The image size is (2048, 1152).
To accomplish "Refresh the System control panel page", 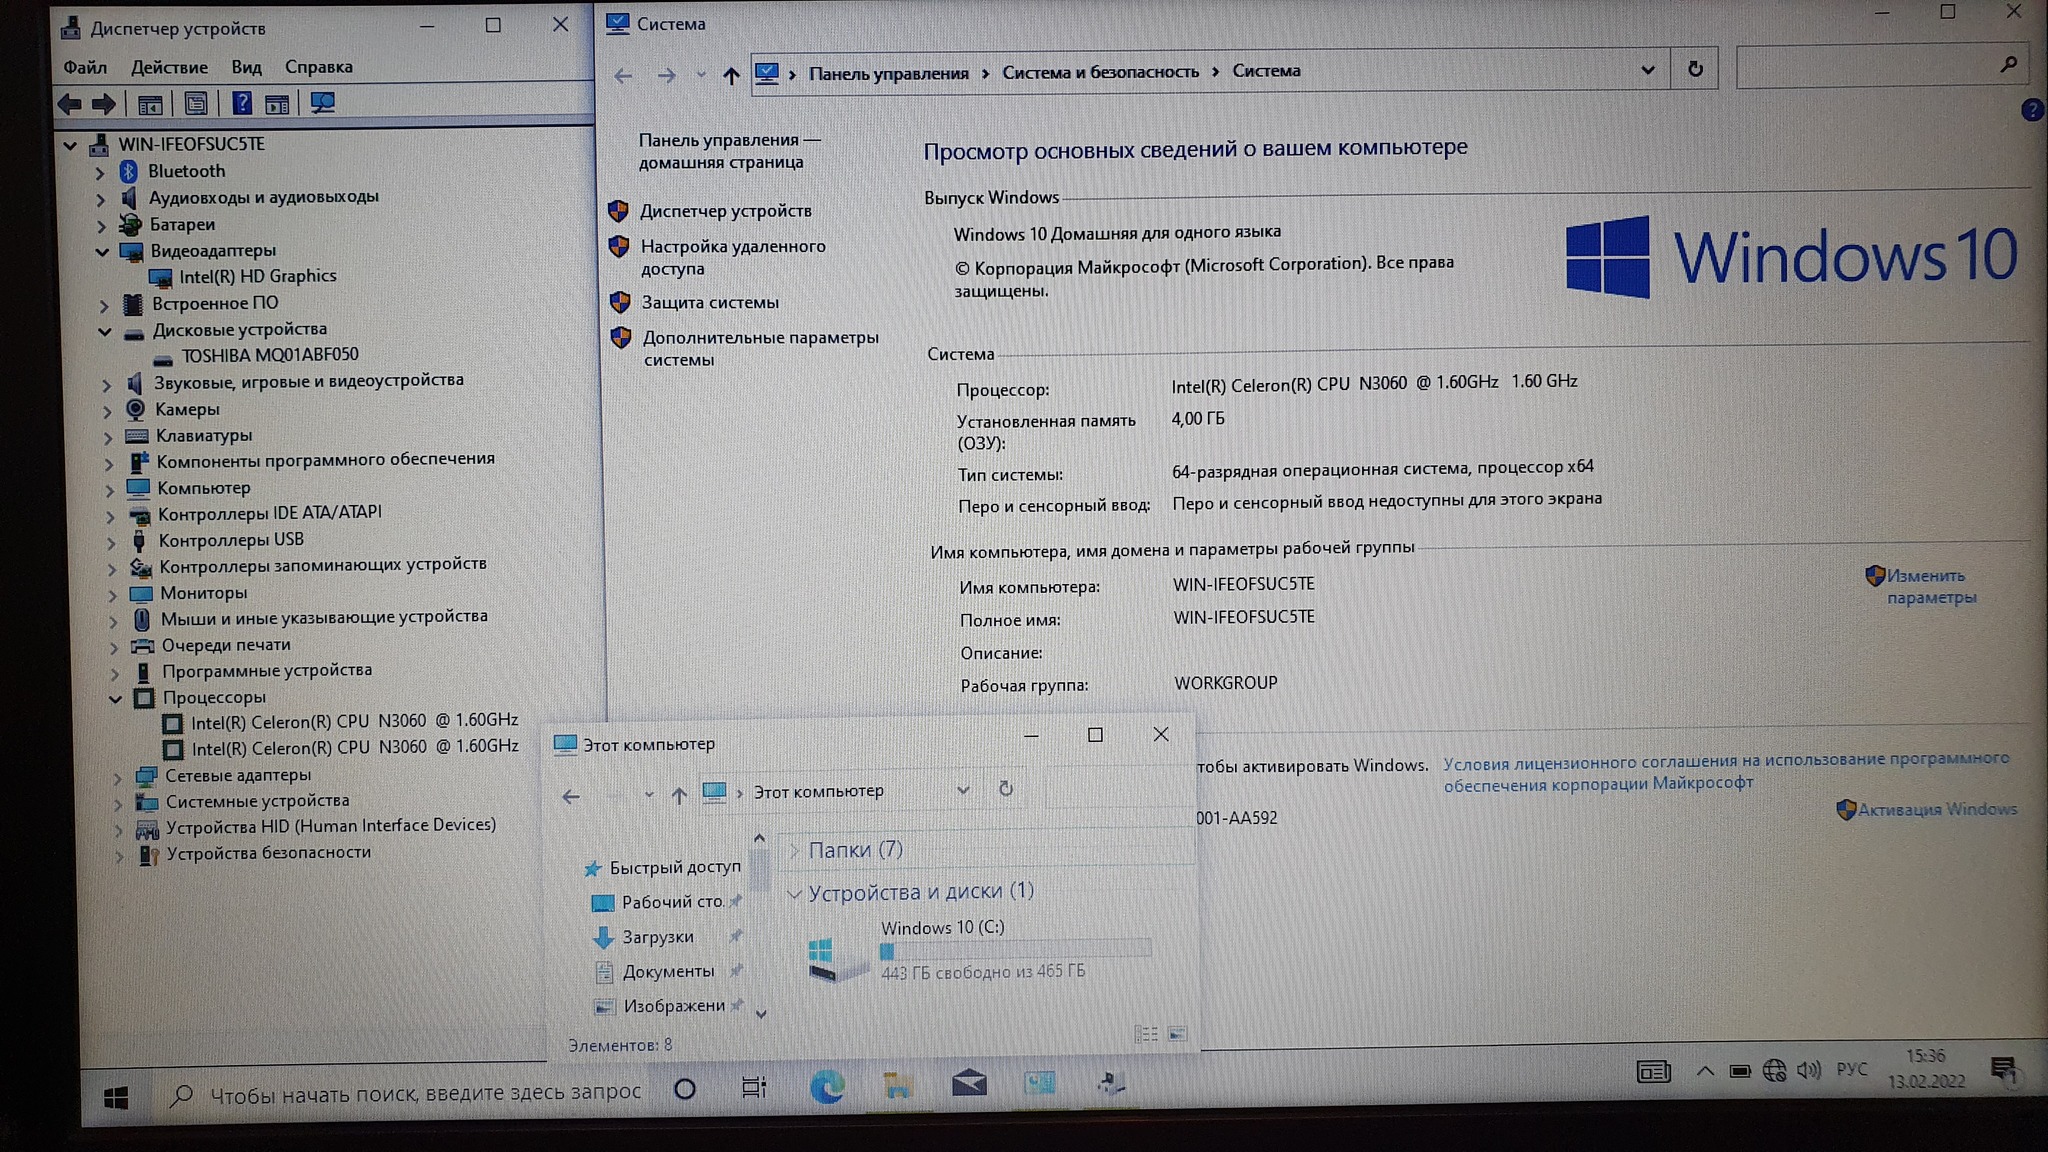I will click(x=1695, y=69).
